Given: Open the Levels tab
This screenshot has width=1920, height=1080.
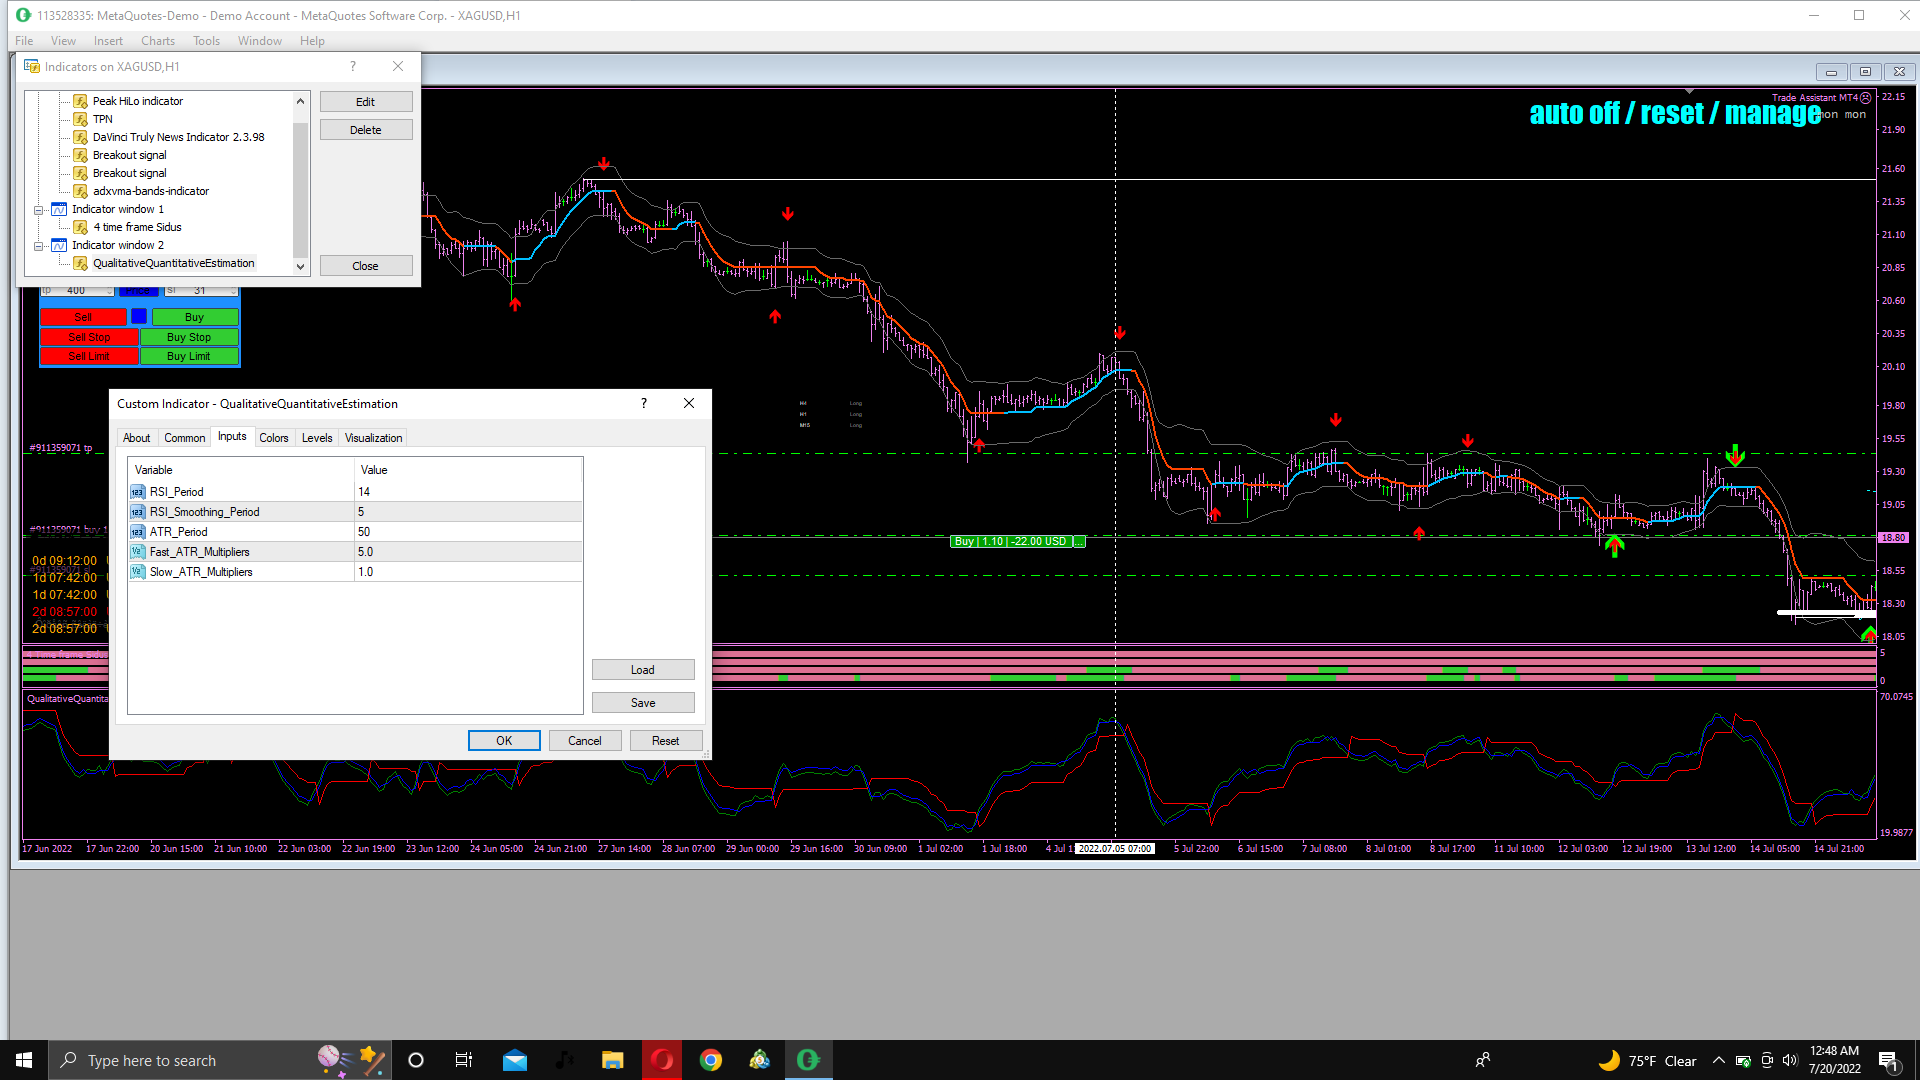Looking at the screenshot, I should tap(317, 438).
